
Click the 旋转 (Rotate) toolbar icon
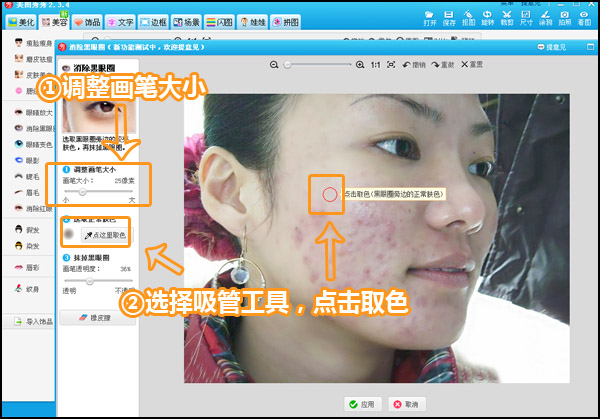(488, 18)
